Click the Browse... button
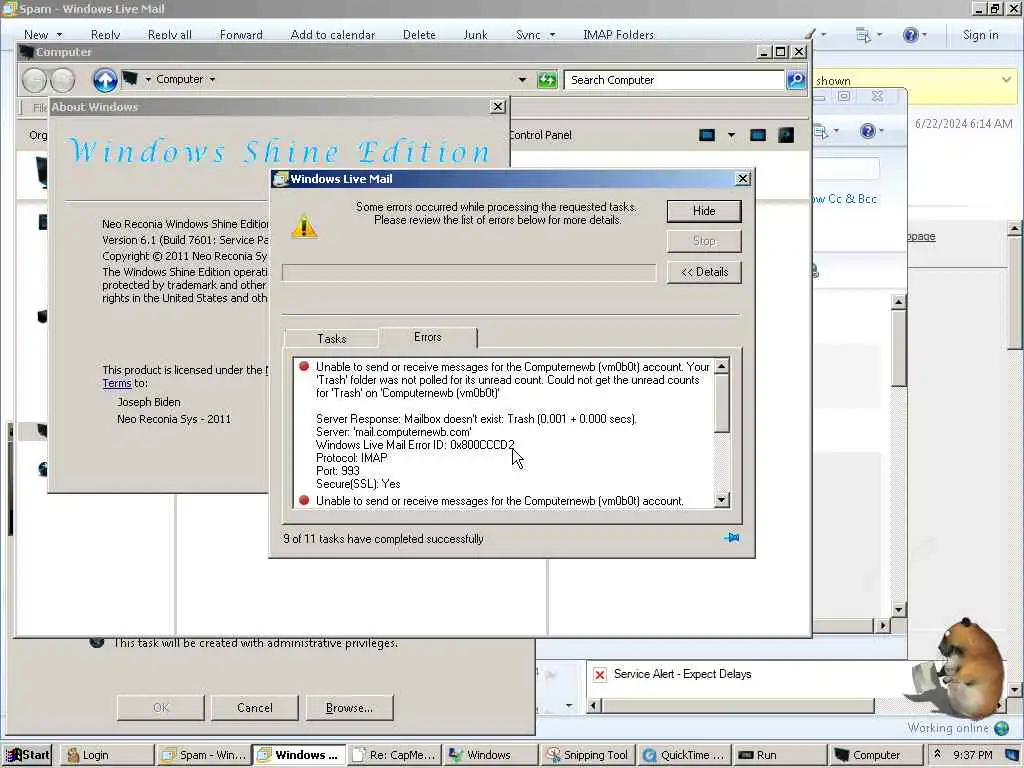Screen dimensions: 1024x768 pyautogui.click(x=349, y=707)
